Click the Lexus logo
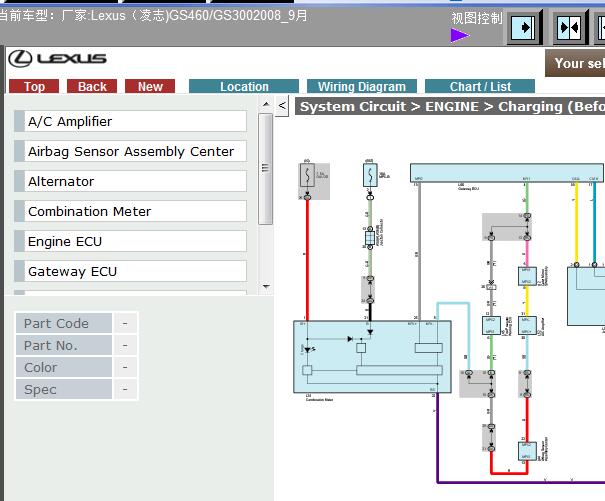Image resolution: width=605 pixels, height=501 pixels. pos(57,59)
